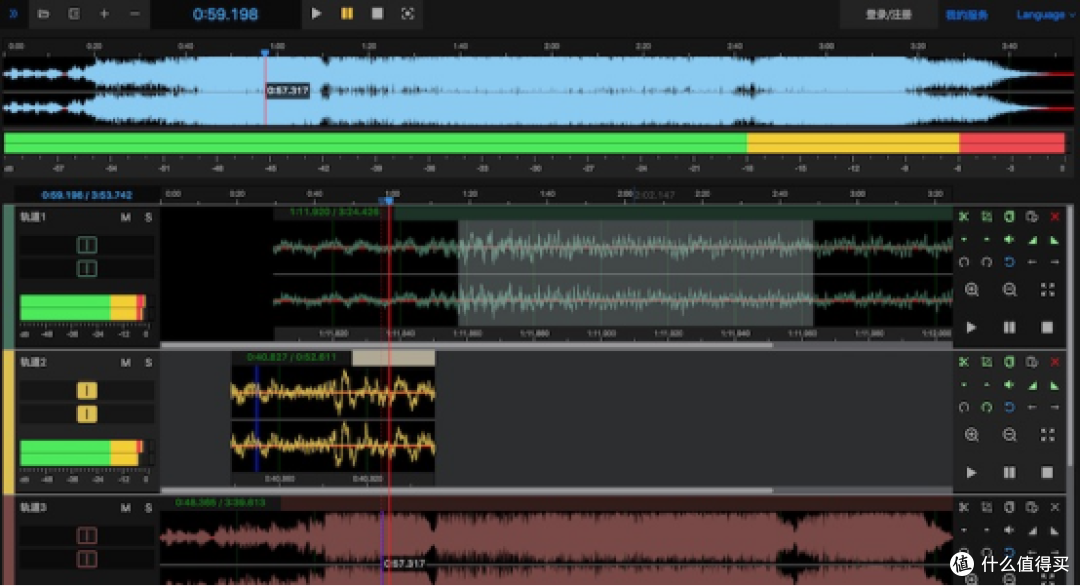Apply fade-in to 轨道1
Image resolution: width=1080 pixels, height=587 pixels.
tap(1032, 240)
